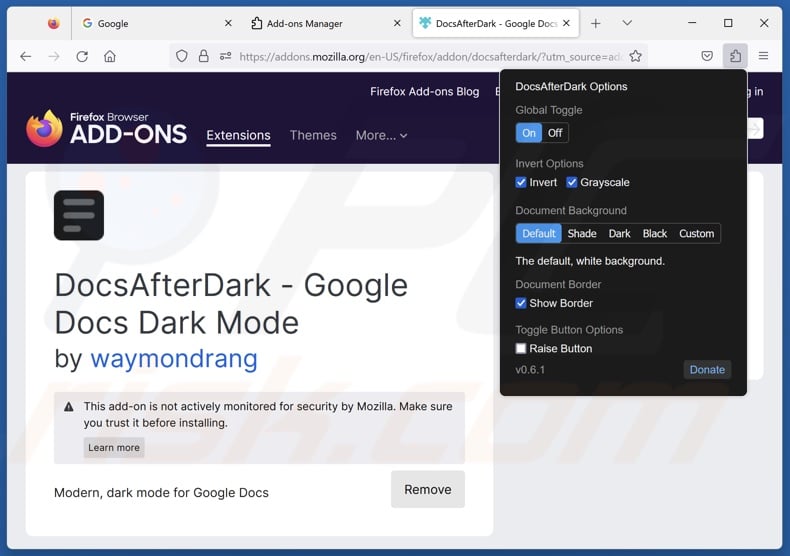Open the Extensions section

click(238, 135)
